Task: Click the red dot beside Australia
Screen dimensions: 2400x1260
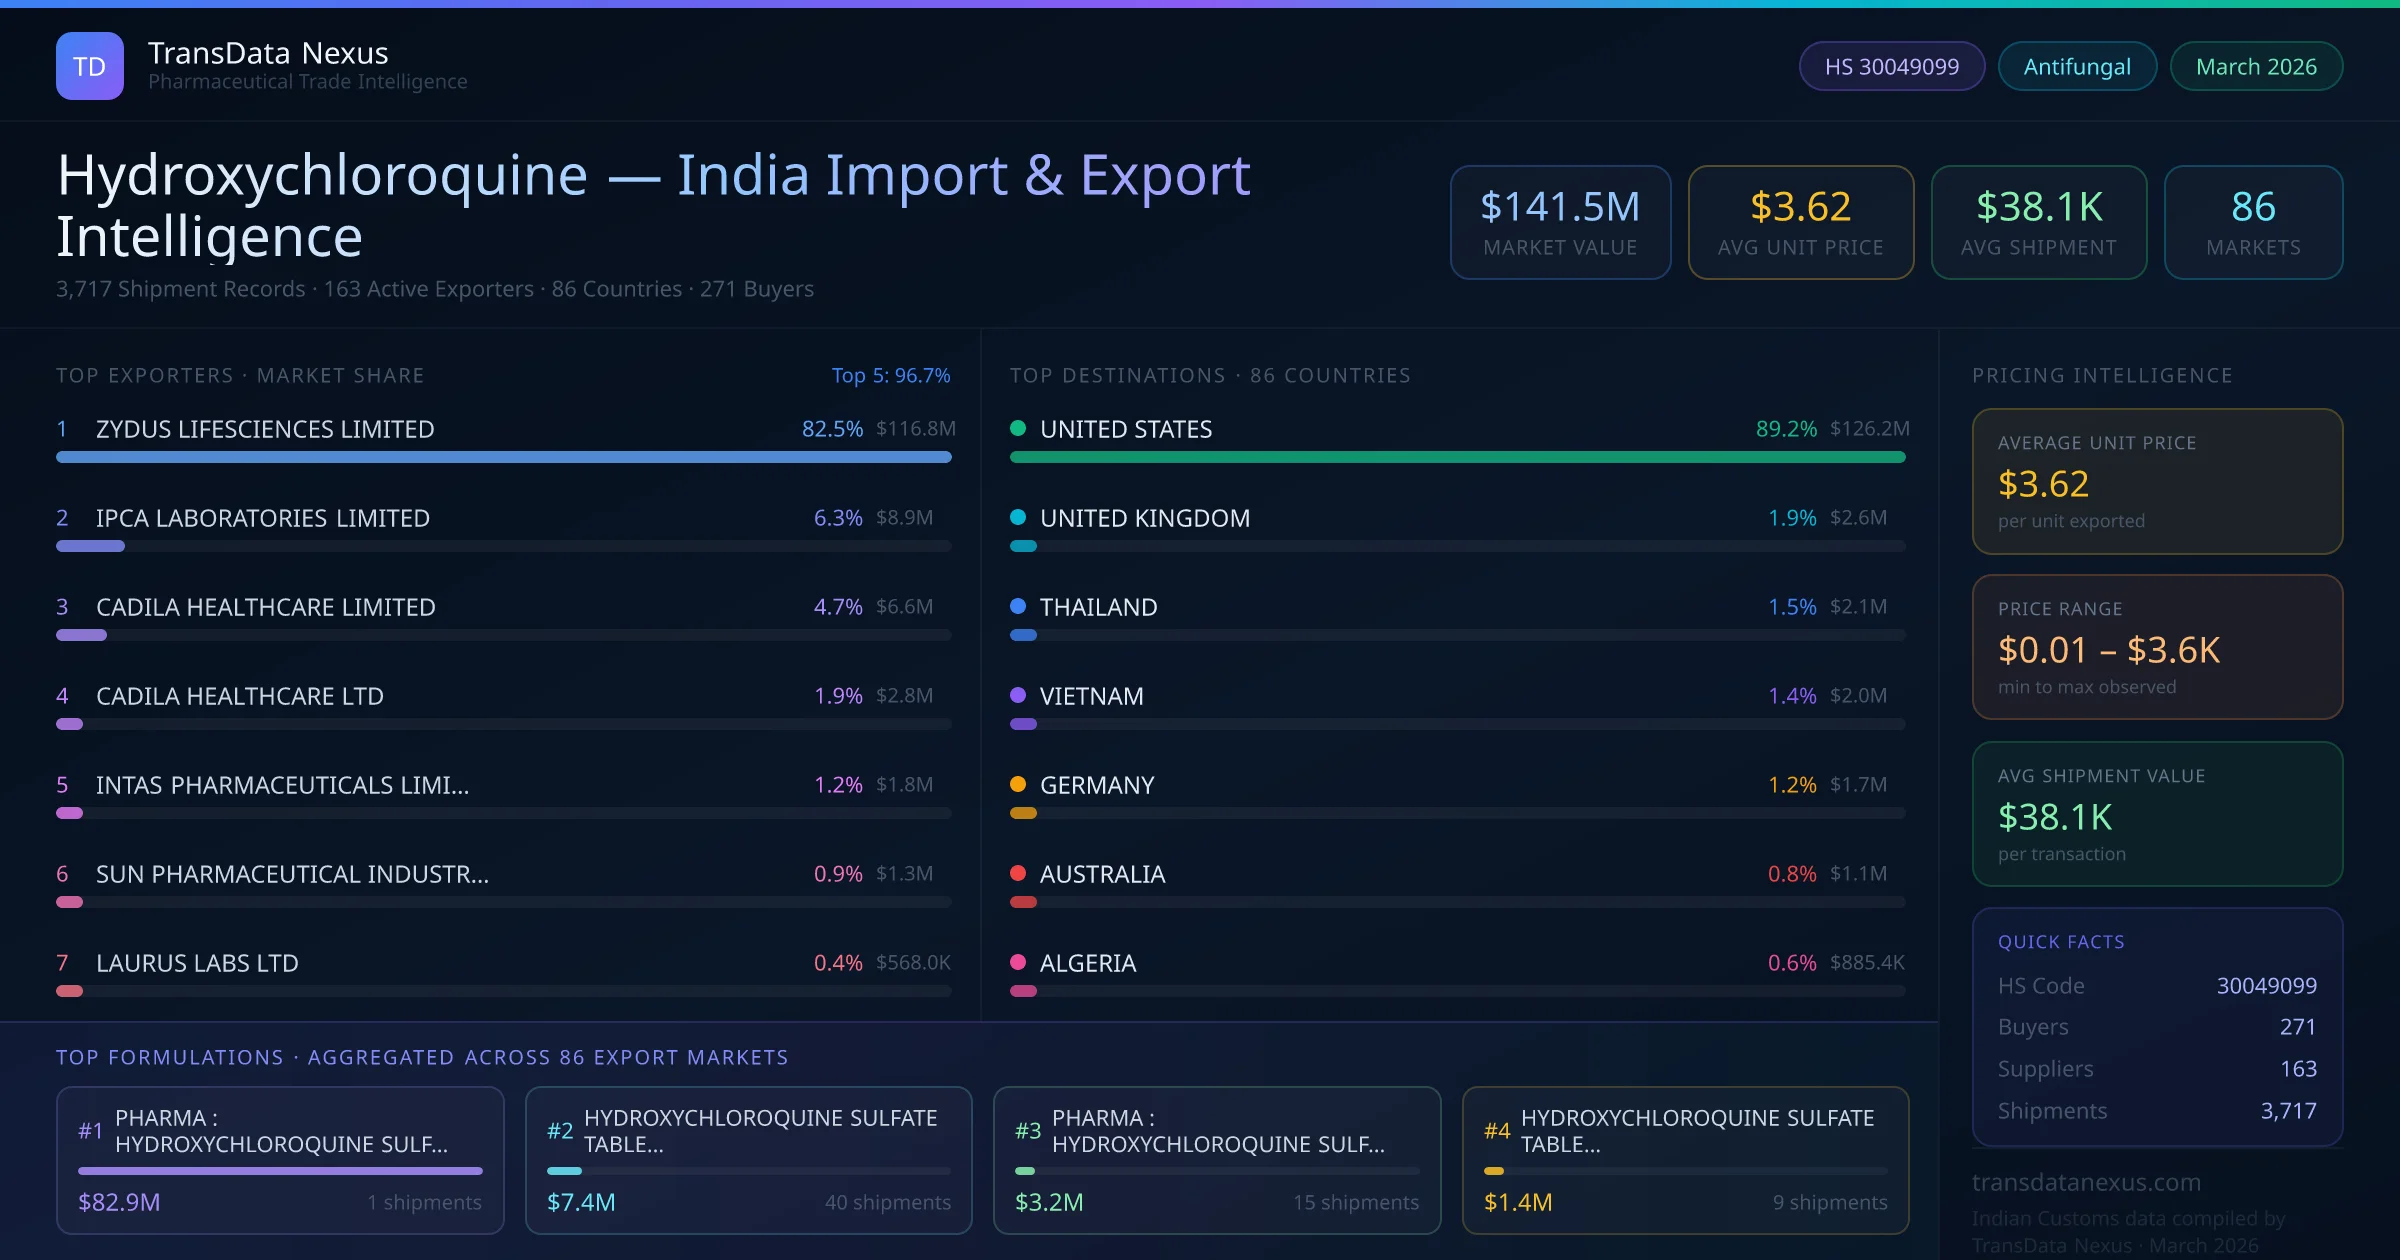Action: (x=1018, y=873)
